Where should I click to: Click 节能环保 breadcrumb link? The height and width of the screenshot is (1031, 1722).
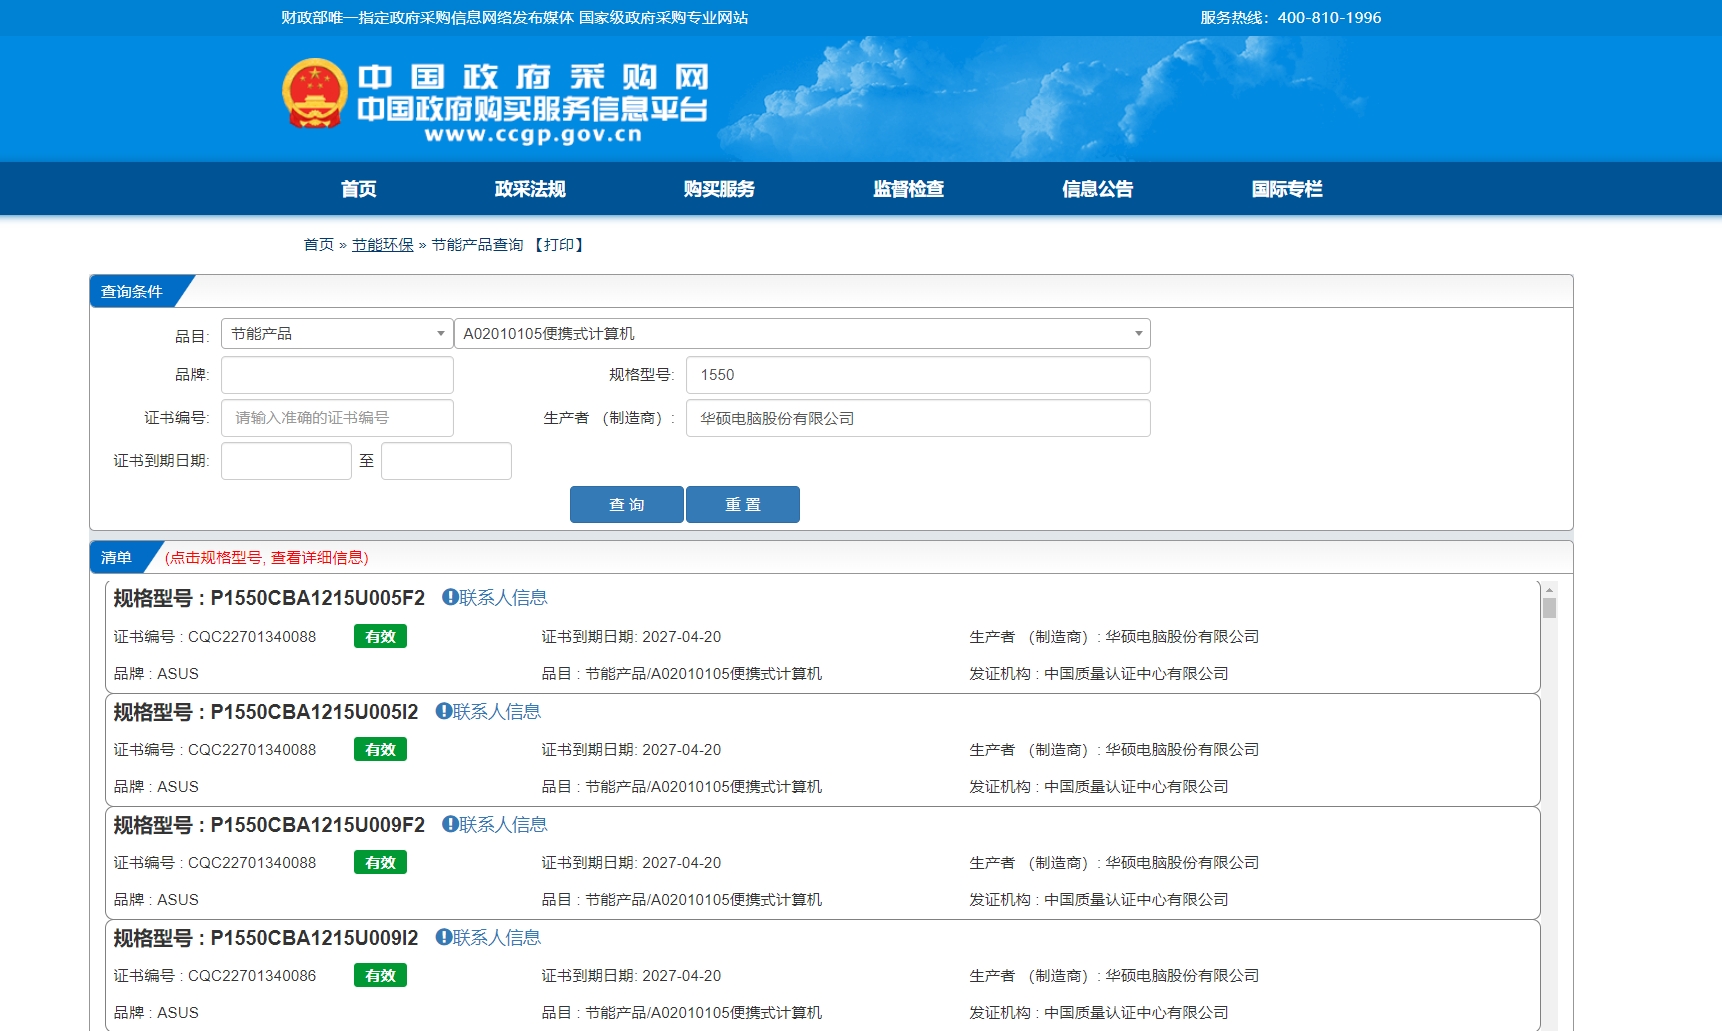(382, 244)
